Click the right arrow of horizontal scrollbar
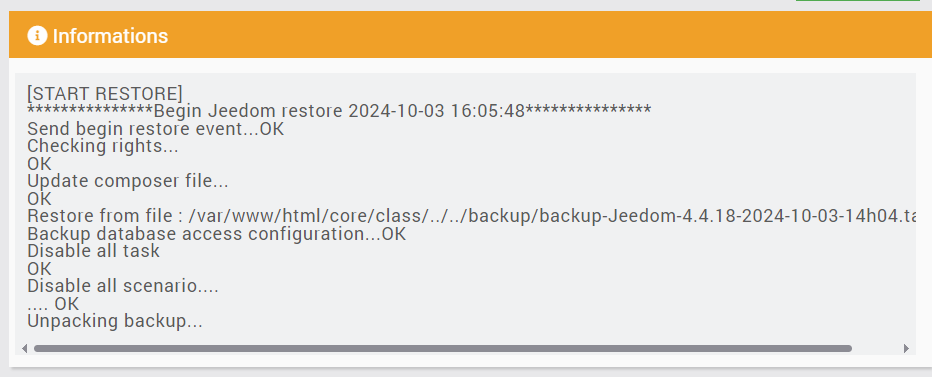932x377 pixels. (906, 348)
